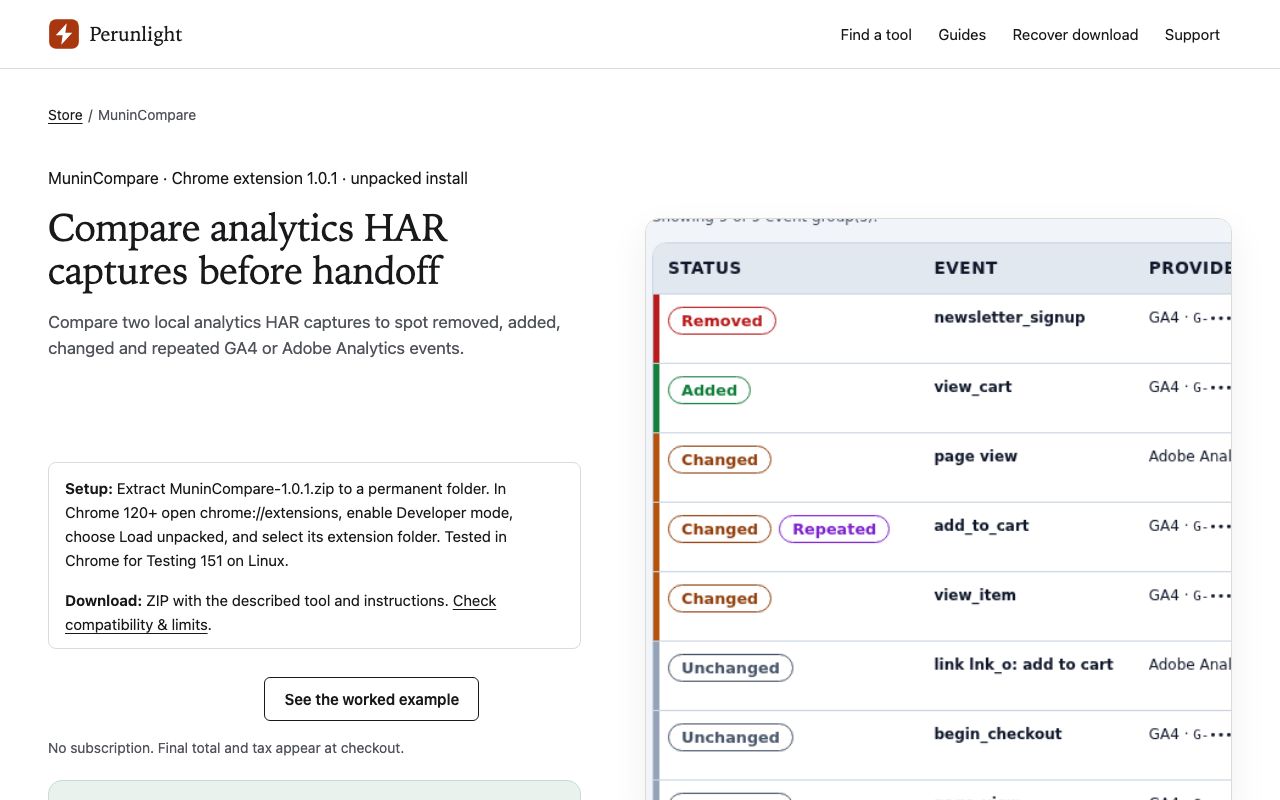Viewport: 1280px width, 800px height.
Task: Click the Chrome extension 1.0.1 version line
Action: (258, 178)
